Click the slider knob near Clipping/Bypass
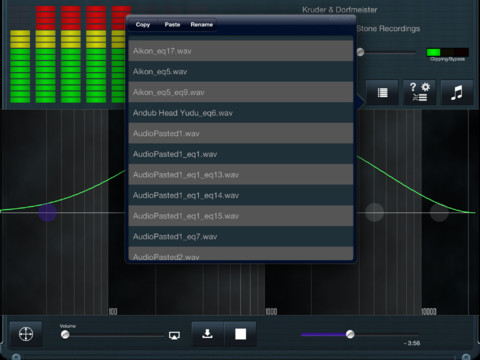The image size is (480, 360). 360,52
